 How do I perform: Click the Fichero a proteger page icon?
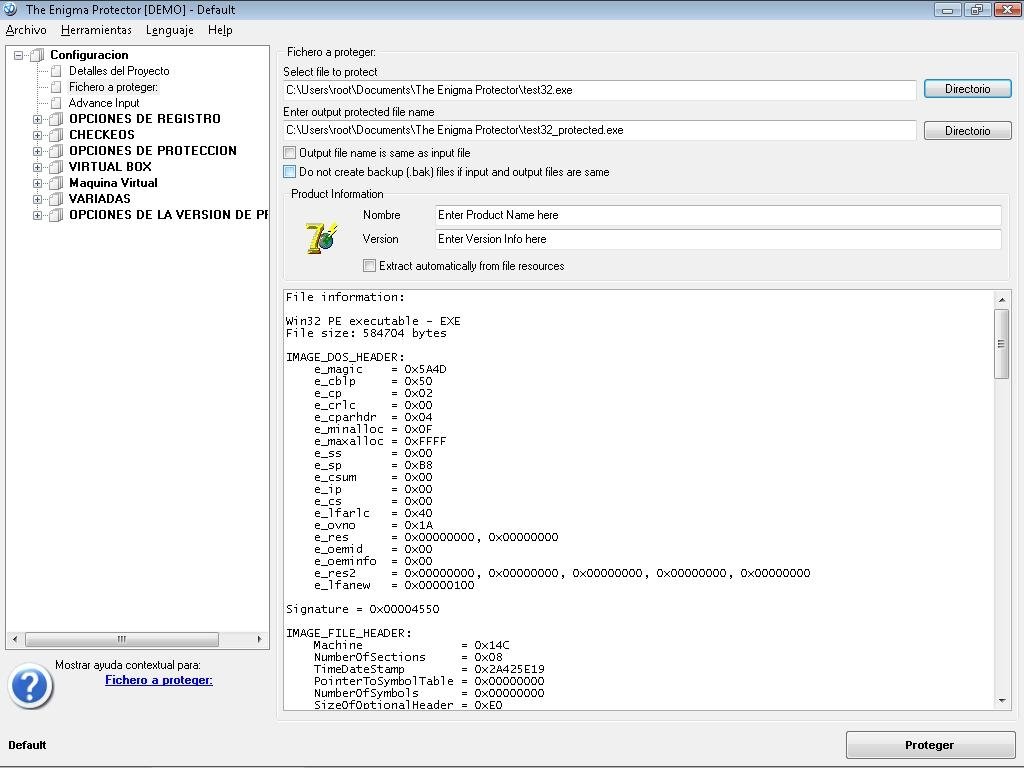click(x=56, y=87)
